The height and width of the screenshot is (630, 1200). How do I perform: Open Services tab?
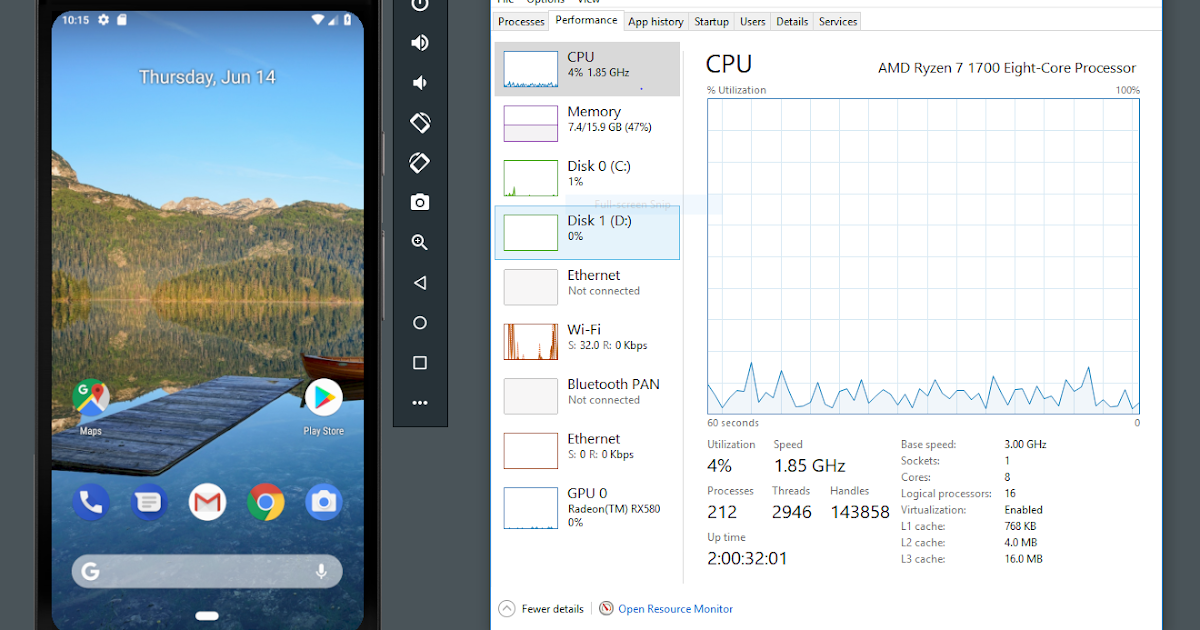tap(838, 21)
